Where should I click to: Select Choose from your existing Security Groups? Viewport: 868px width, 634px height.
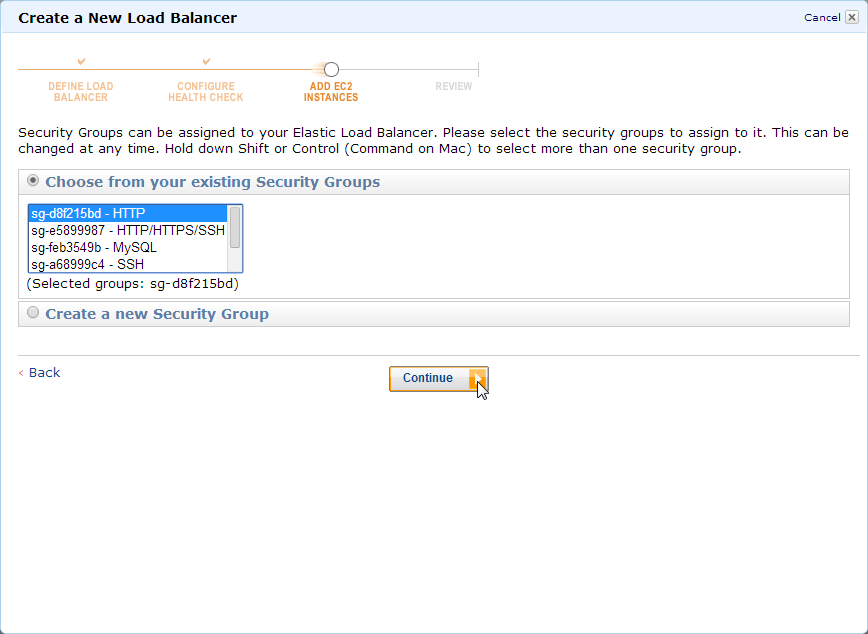tap(31, 181)
